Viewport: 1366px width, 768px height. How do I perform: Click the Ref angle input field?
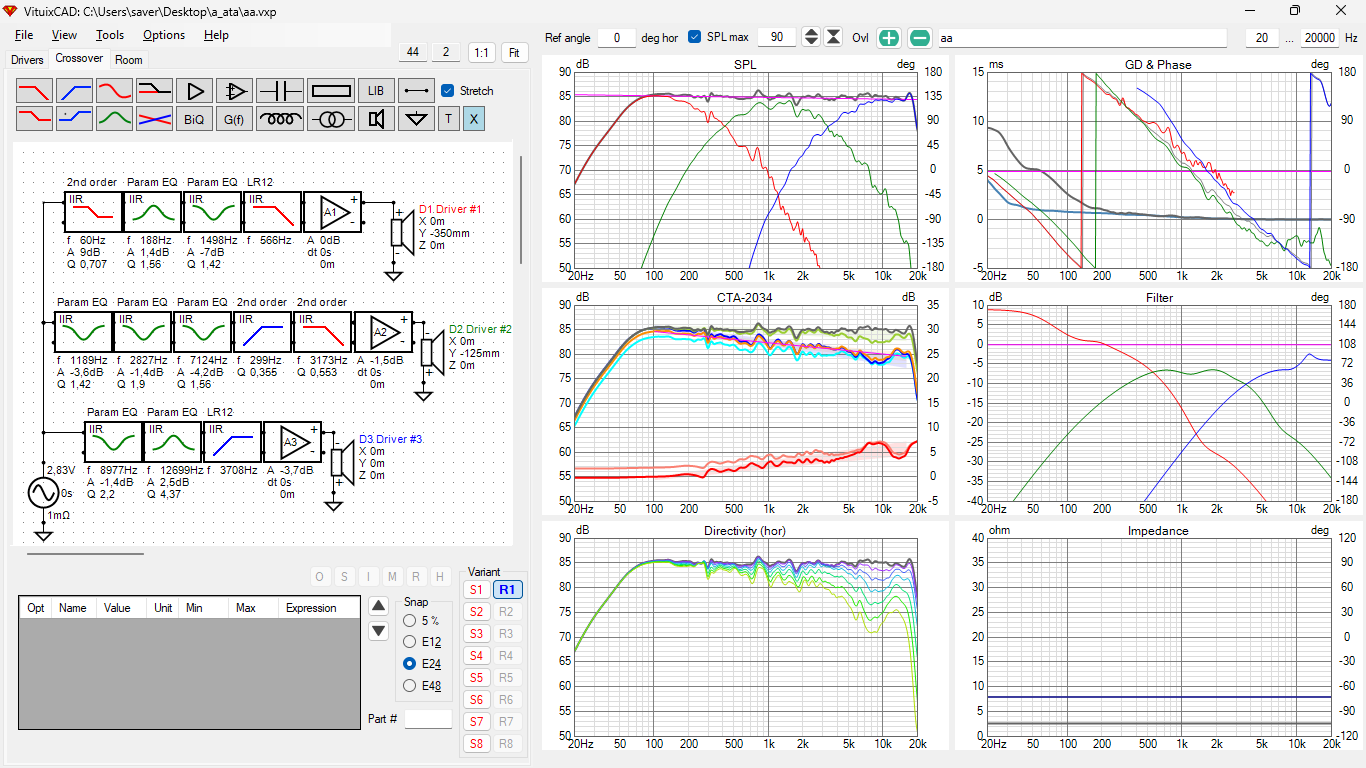click(x=617, y=38)
